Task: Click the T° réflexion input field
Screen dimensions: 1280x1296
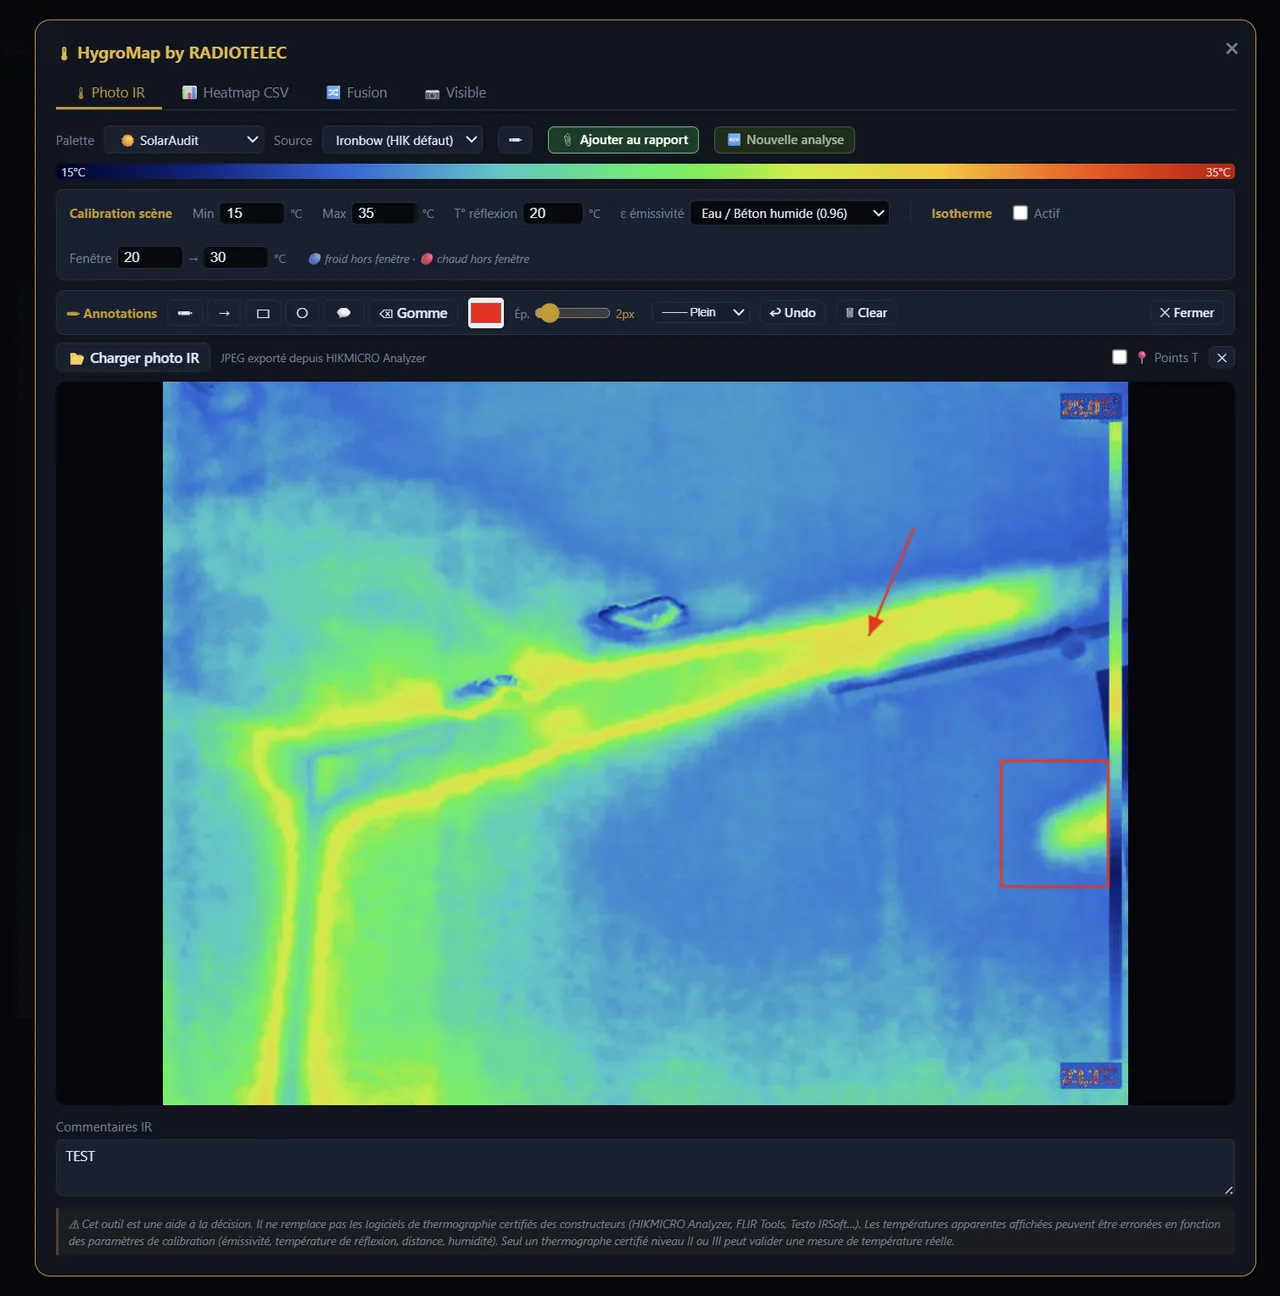Action: coord(552,213)
